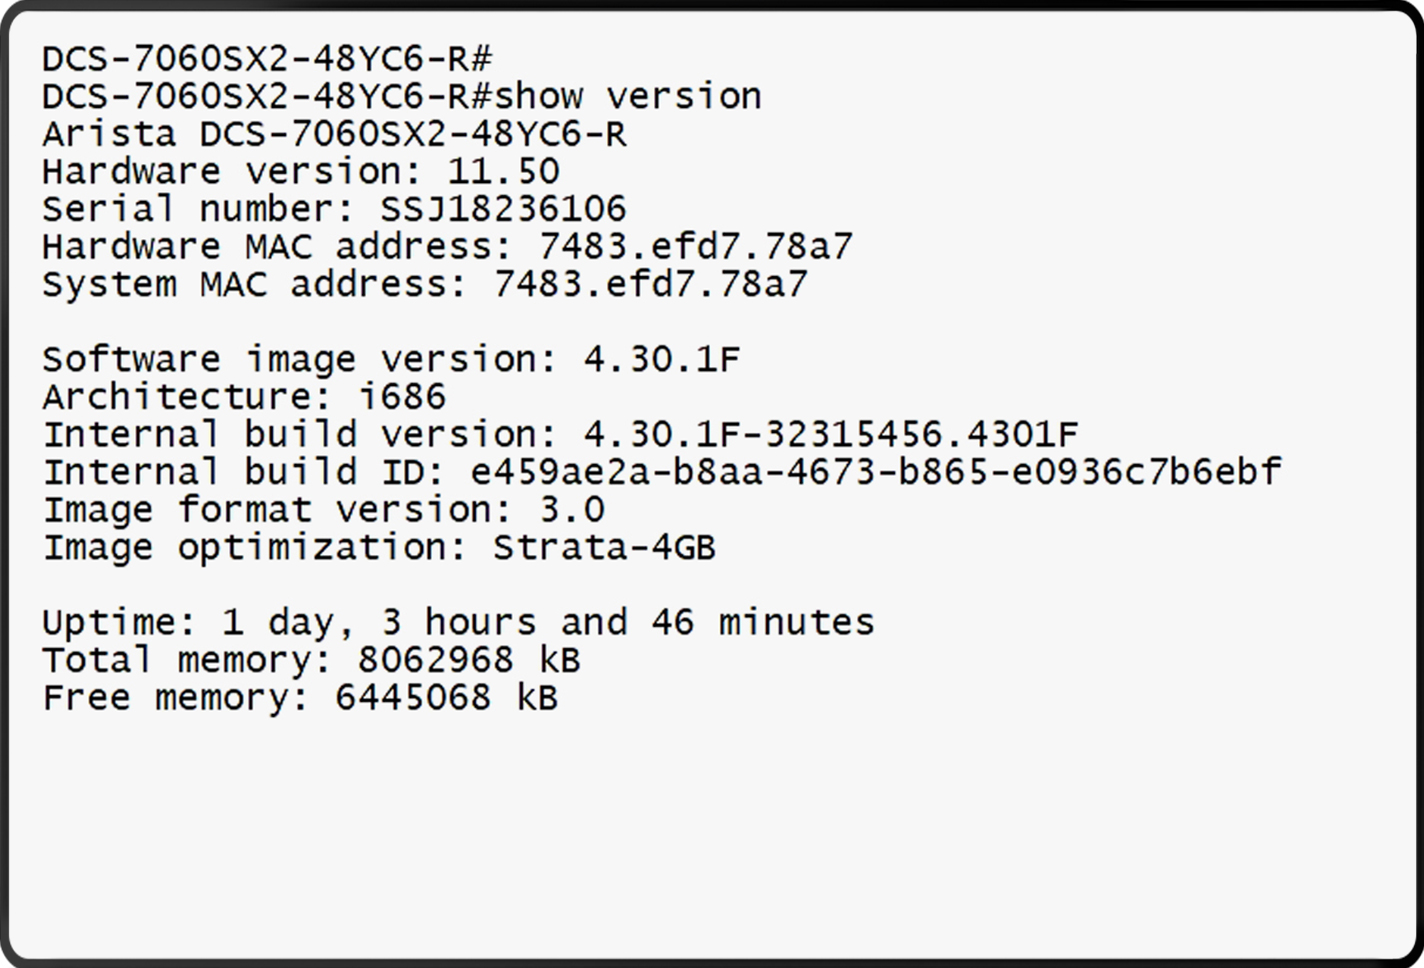This screenshot has width=1424, height=968.
Task: Click the uptime value text
Action: [548, 623]
